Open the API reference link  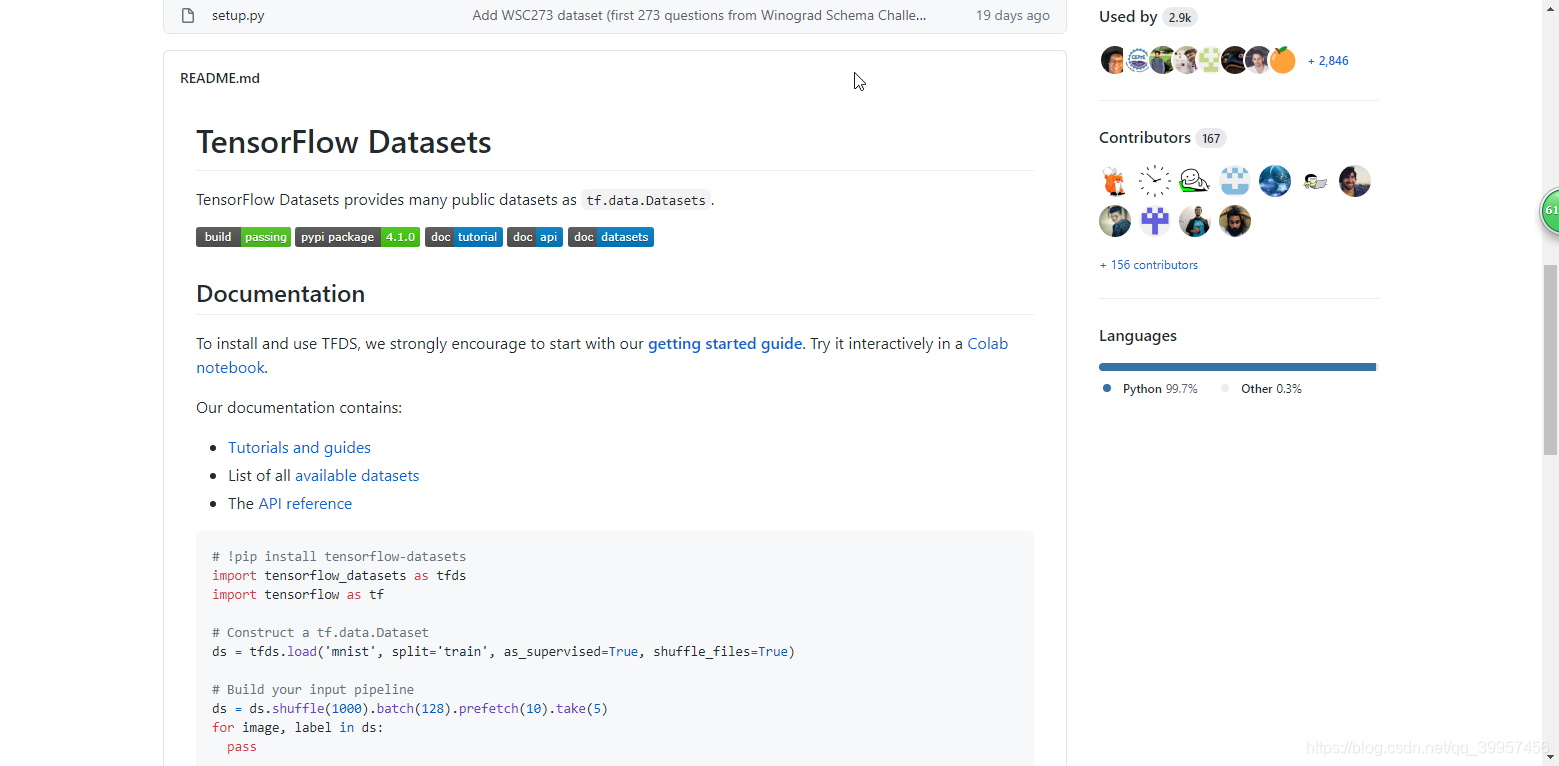coord(305,504)
